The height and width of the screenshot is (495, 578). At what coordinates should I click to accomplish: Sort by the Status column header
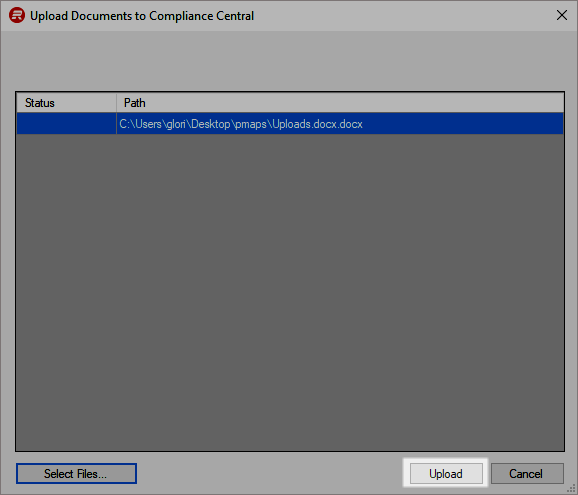66,102
